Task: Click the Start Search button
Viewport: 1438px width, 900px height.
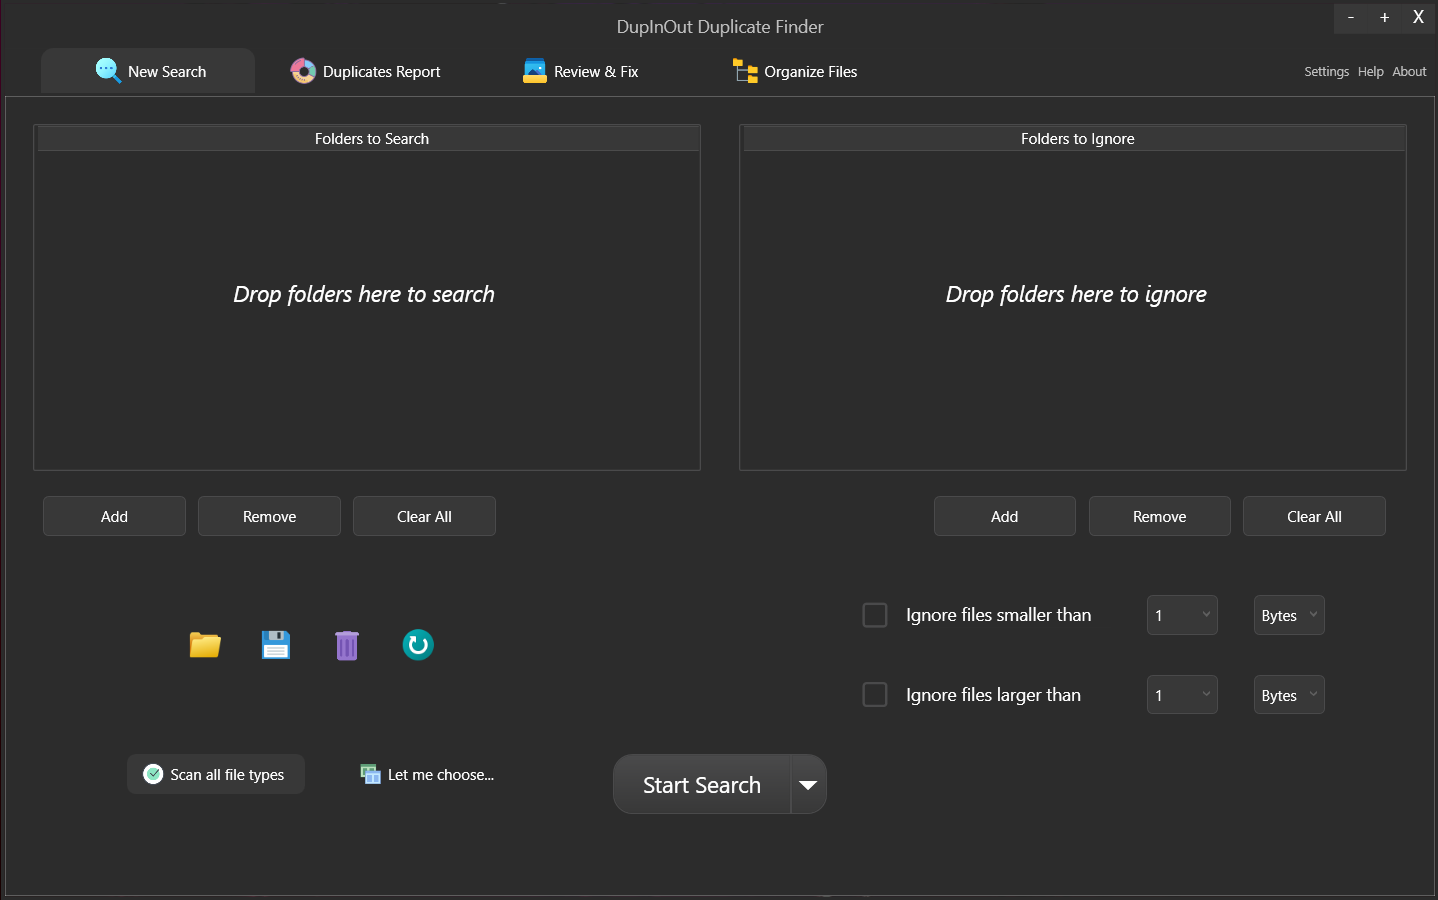Action: [x=702, y=784]
